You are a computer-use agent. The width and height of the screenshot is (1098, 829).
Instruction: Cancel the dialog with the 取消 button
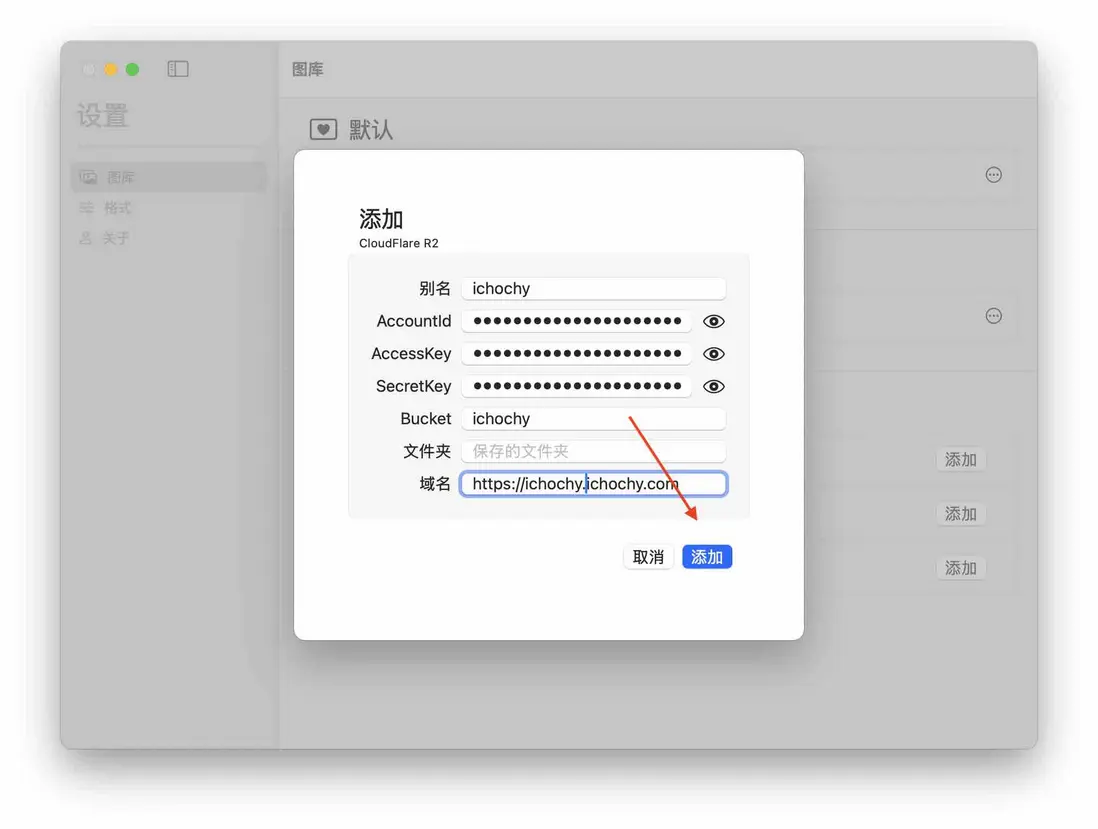point(648,557)
